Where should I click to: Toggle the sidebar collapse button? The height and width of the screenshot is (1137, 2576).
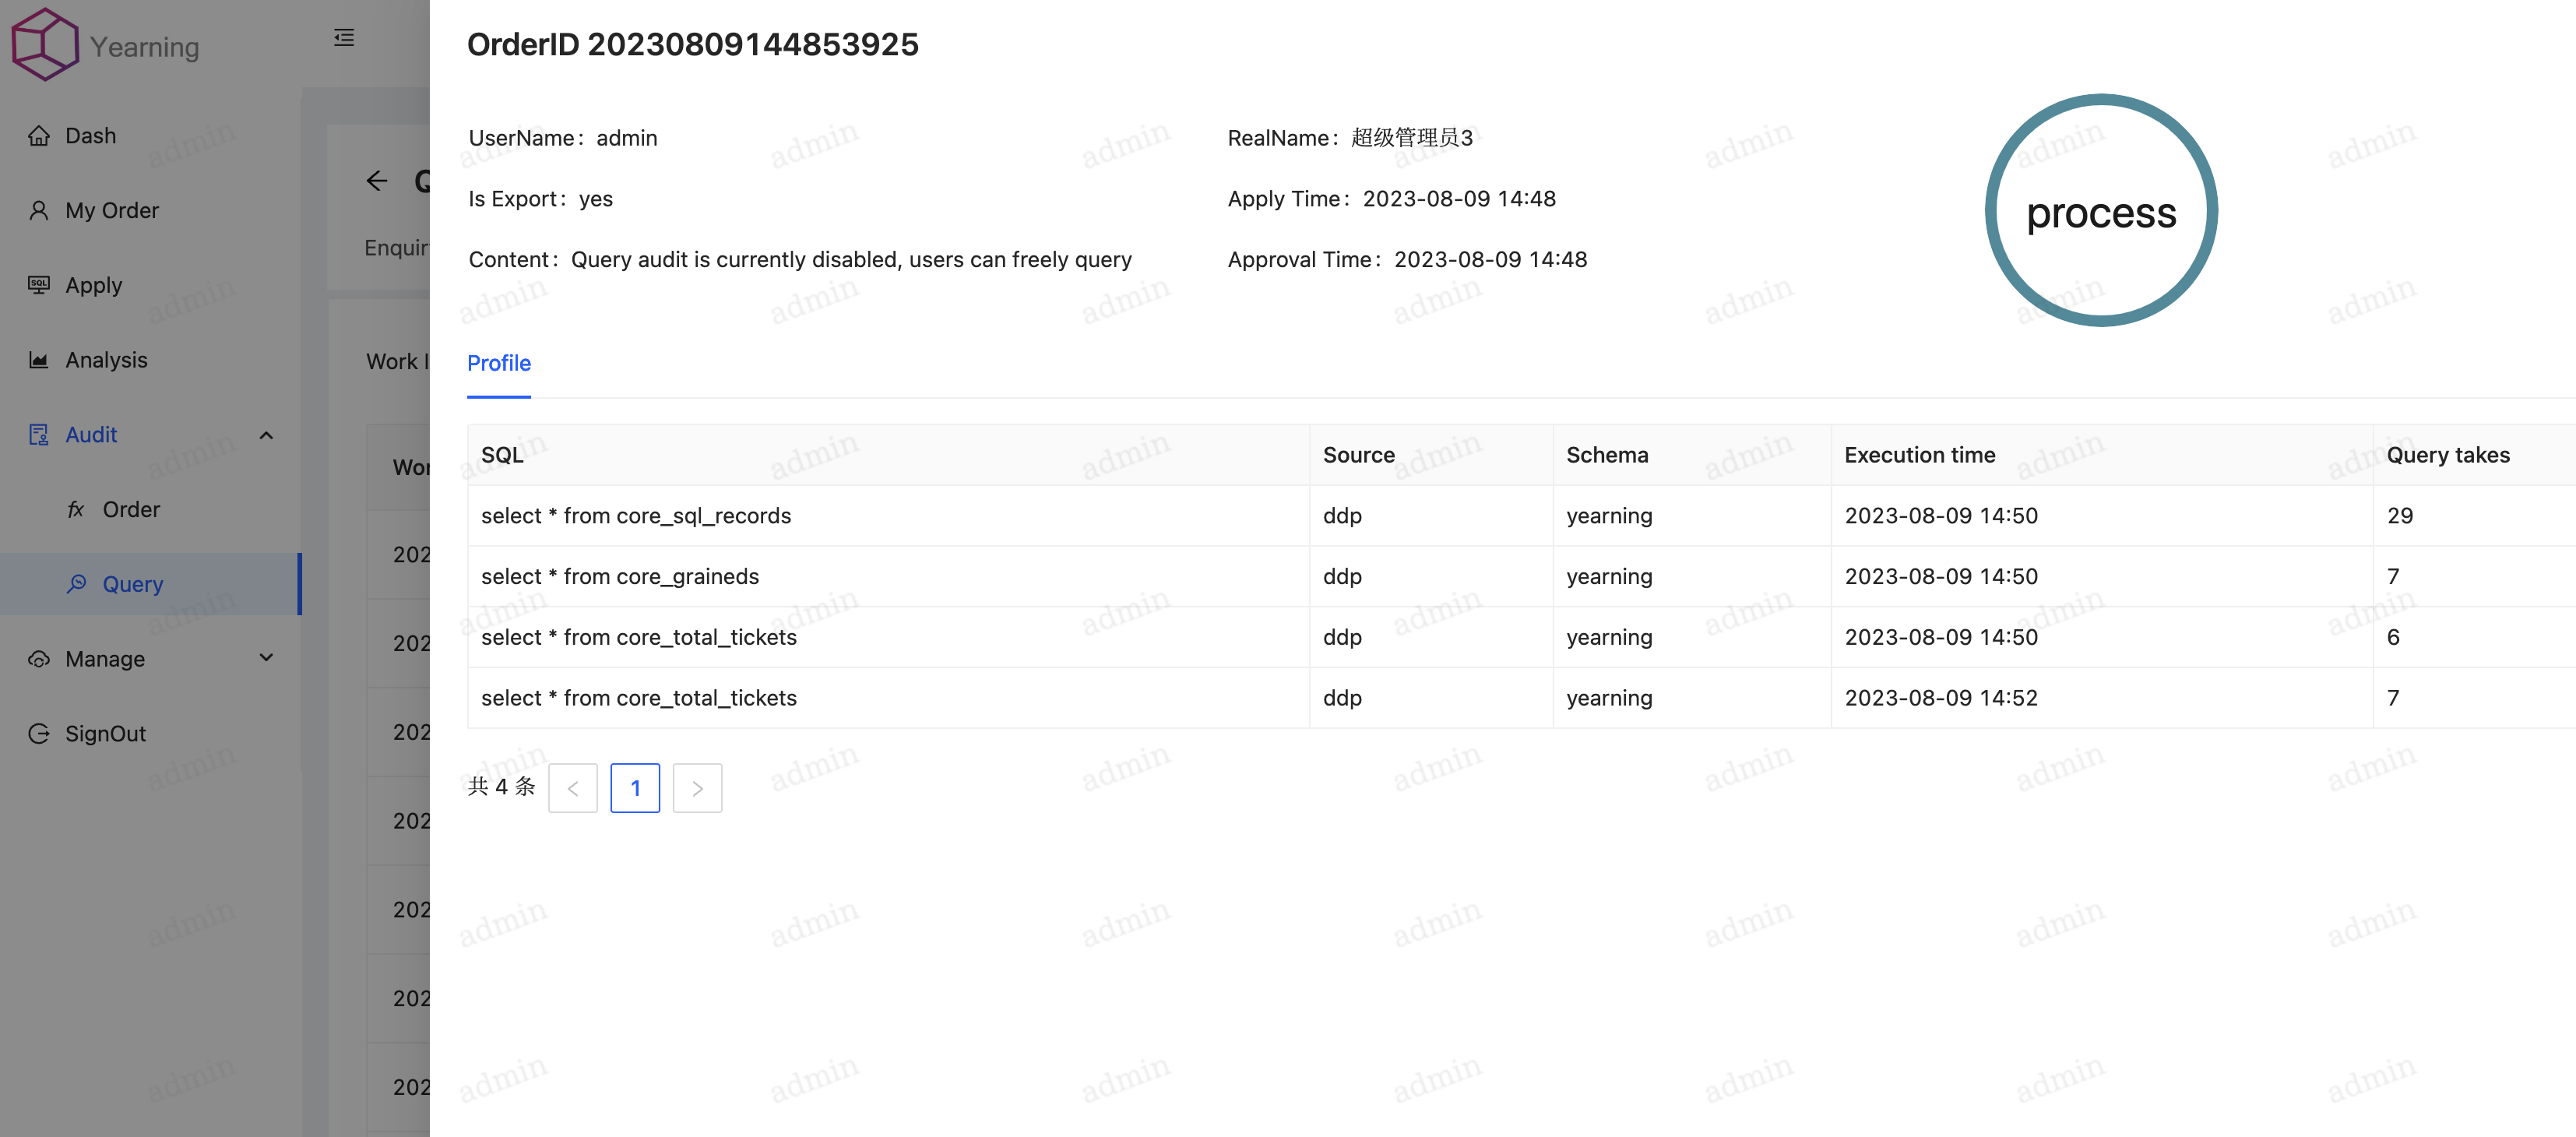point(343,36)
